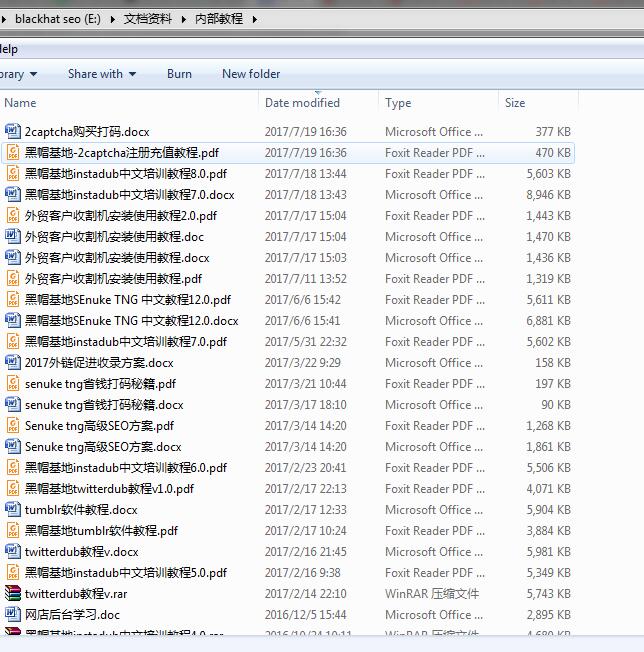
Task: Create a New folder
Action: click(x=251, y=74)
